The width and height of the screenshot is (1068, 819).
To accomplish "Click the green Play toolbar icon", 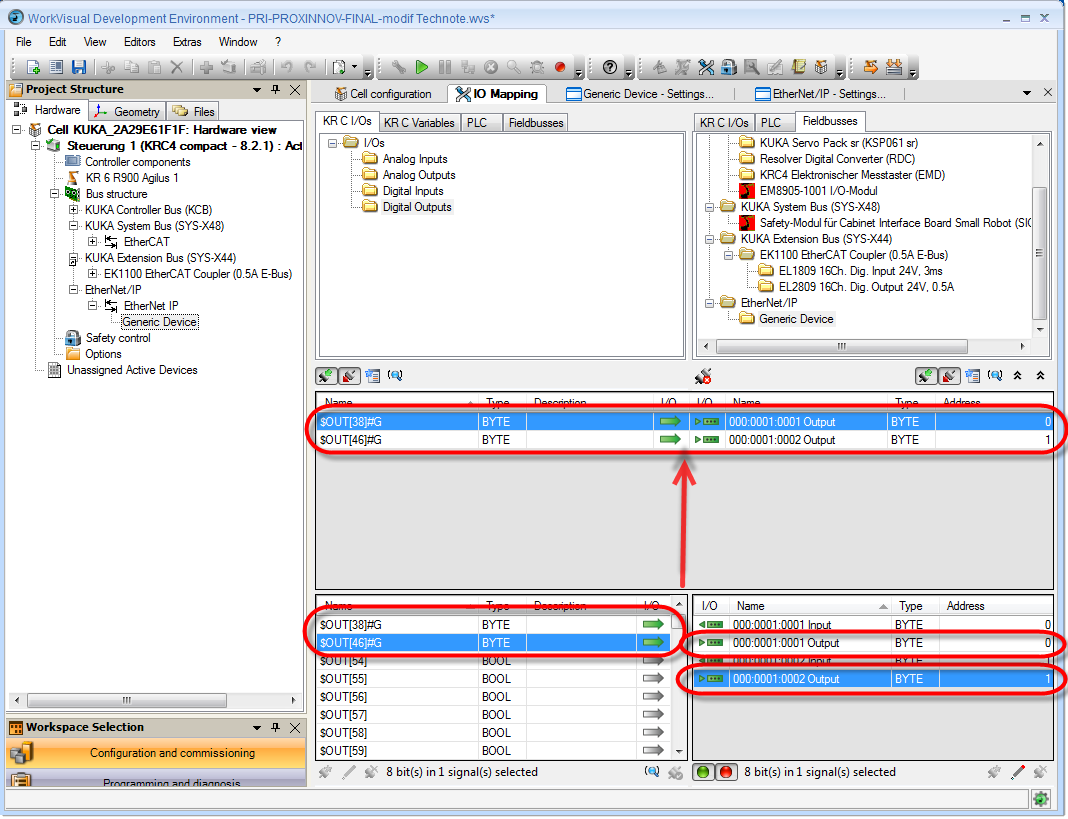I will (x=422, y=67).
